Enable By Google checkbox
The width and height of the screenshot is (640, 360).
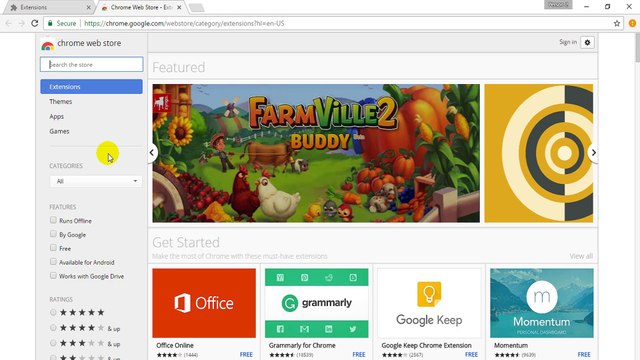coord(53,234)
